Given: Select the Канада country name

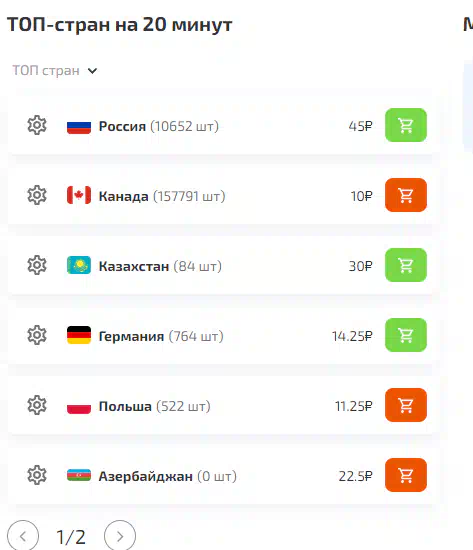Looking at the screenshot, I should (x=124, y=196).
